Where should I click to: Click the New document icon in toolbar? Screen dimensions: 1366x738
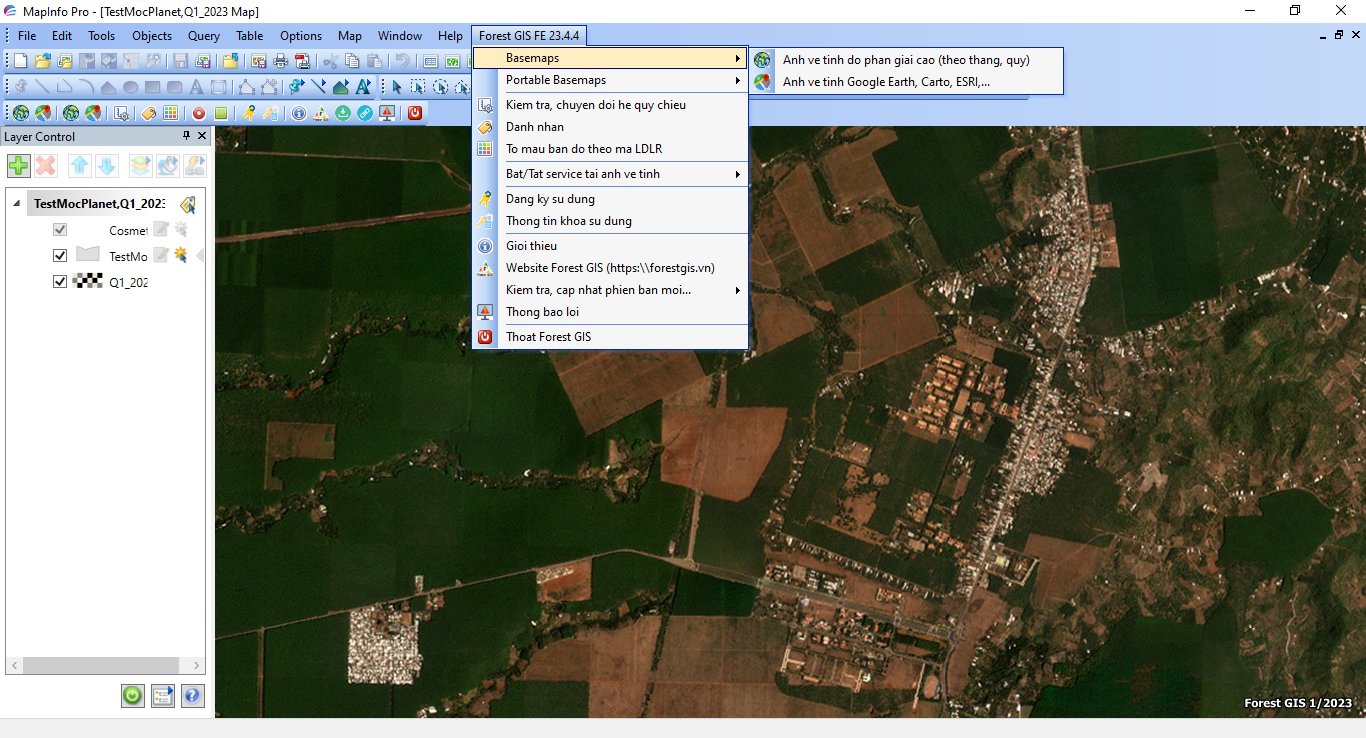point(21,61)
